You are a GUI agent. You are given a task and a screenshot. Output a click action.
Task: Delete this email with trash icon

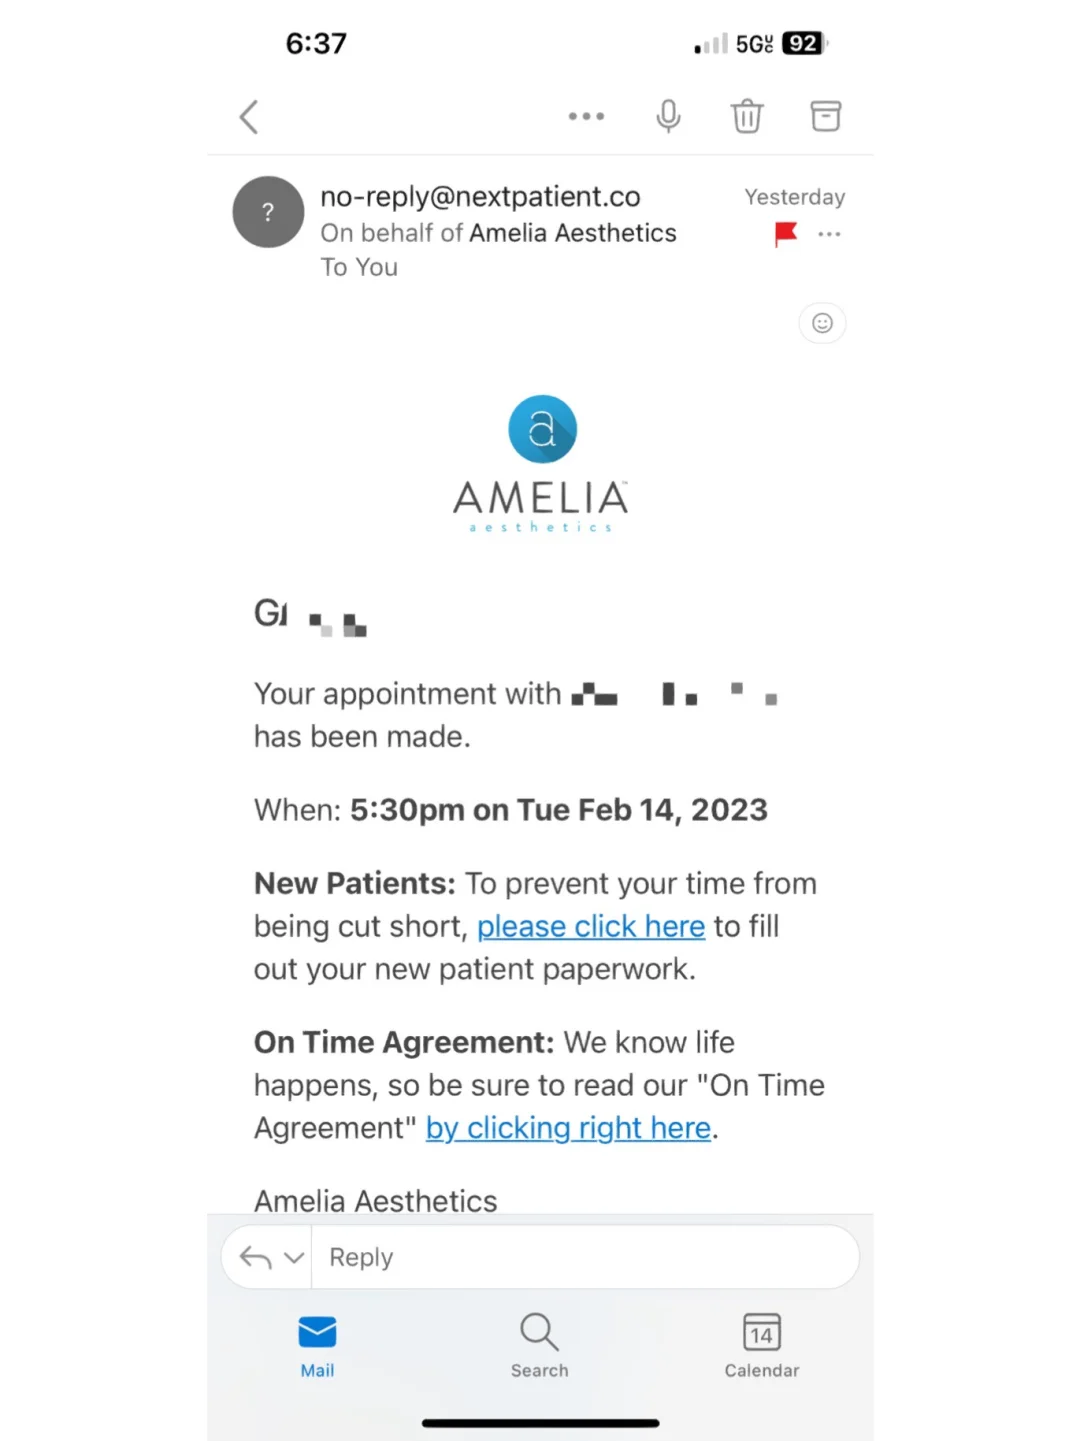tap(747, 117)
